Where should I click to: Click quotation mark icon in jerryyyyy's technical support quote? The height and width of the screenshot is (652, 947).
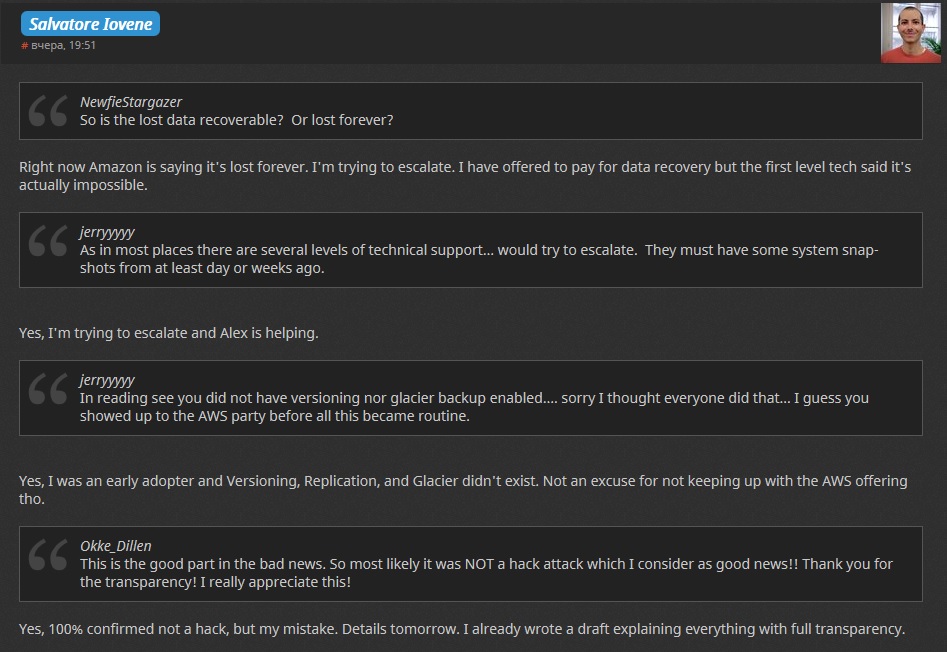pyautogui.click(x=49, y=241)
